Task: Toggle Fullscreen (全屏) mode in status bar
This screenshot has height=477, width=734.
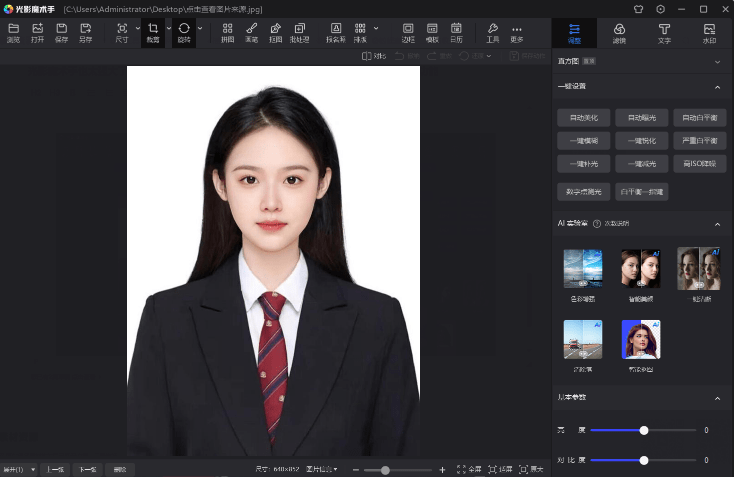Action: tap(469, 469)
